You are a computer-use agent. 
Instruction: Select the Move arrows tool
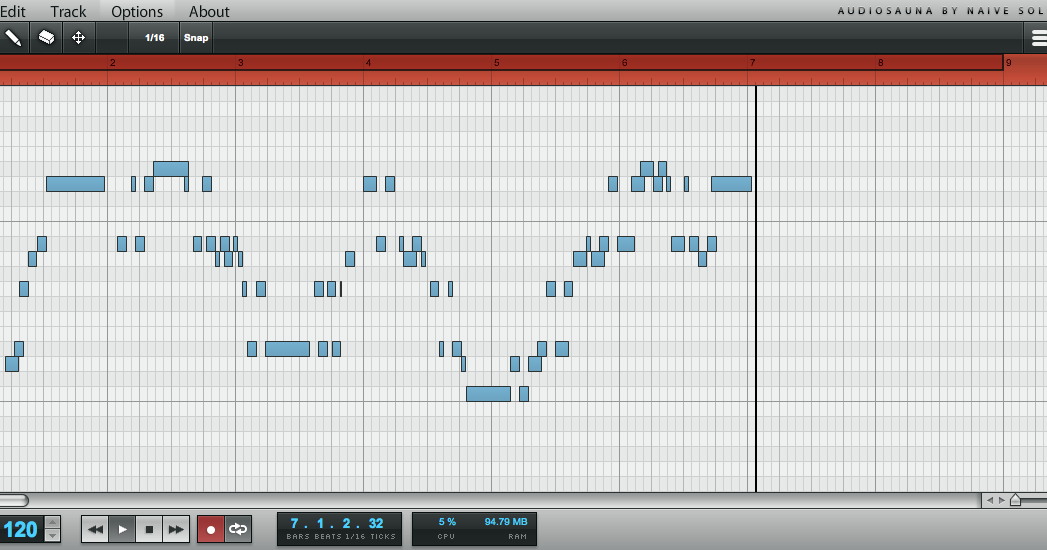pos(78,37)
